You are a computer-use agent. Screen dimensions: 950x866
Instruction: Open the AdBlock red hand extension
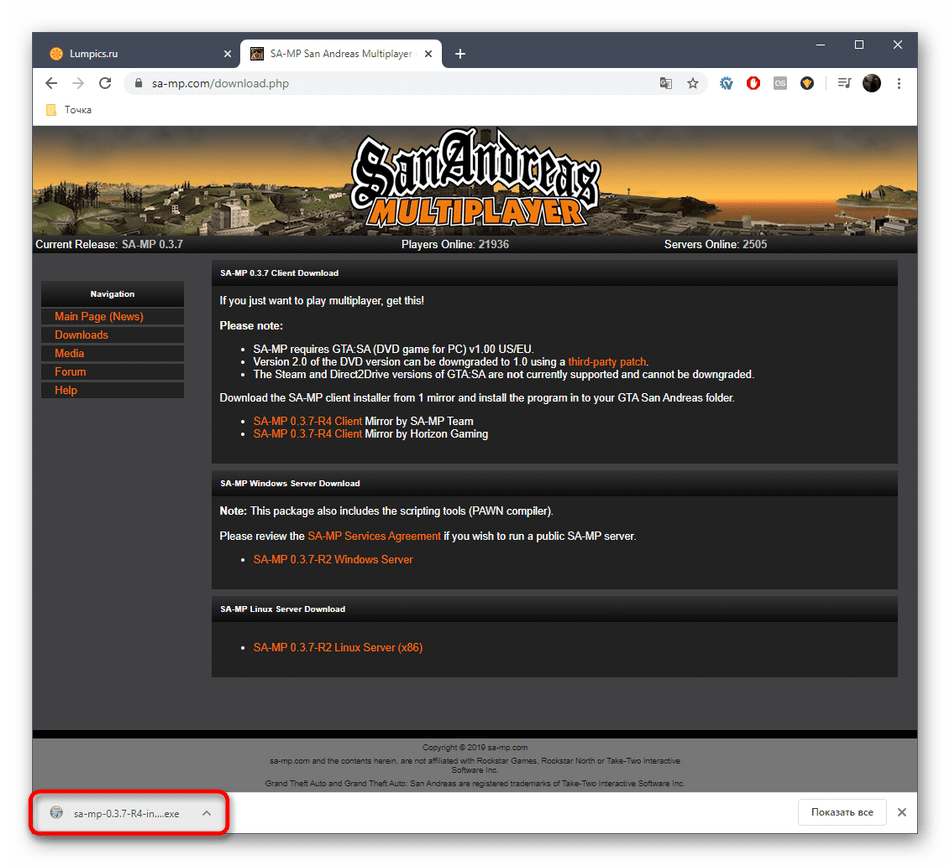(x=755, y=84)
